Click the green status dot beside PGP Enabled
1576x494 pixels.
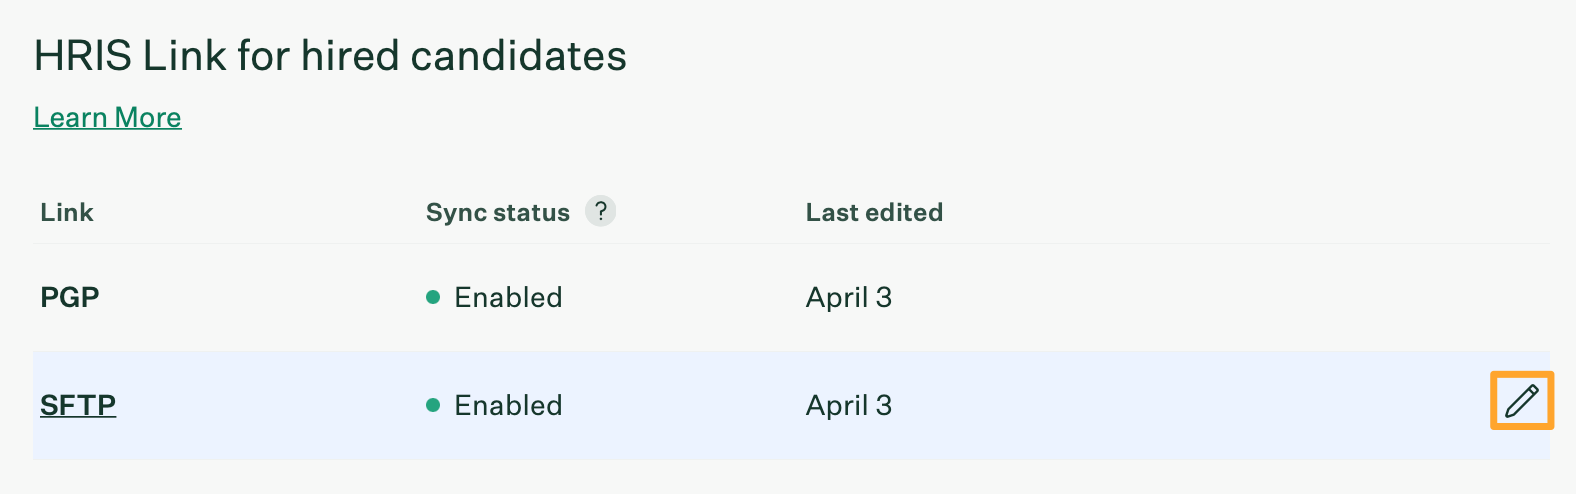coord(433,297)
